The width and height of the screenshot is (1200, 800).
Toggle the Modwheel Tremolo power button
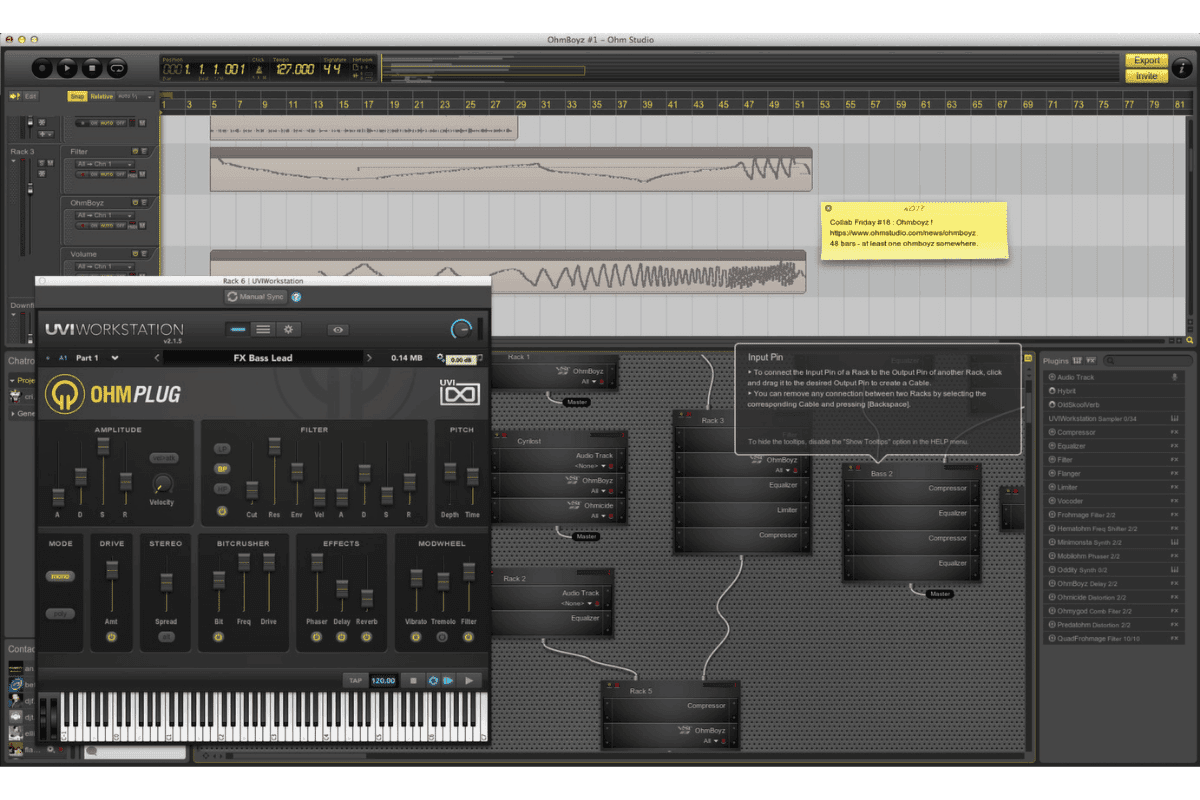click(x=442, y=636)
